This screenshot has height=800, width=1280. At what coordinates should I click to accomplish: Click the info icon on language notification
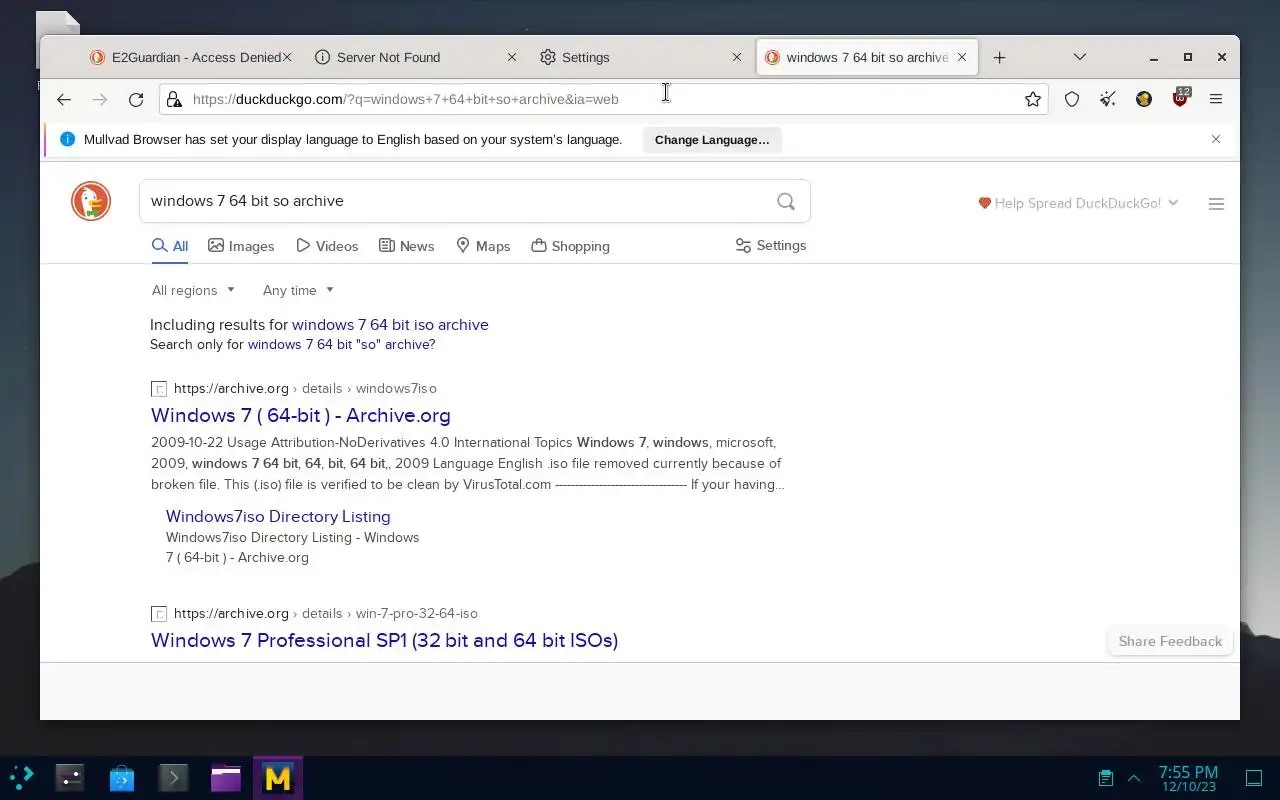click(x=68, y=139)
